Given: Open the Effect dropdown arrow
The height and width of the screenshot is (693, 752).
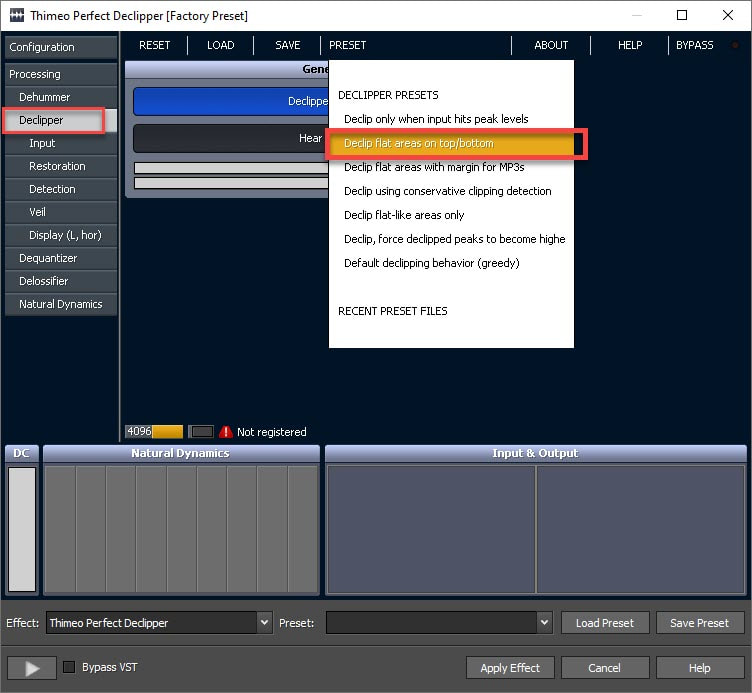Looking at the screenshot, I should [264, 623].
